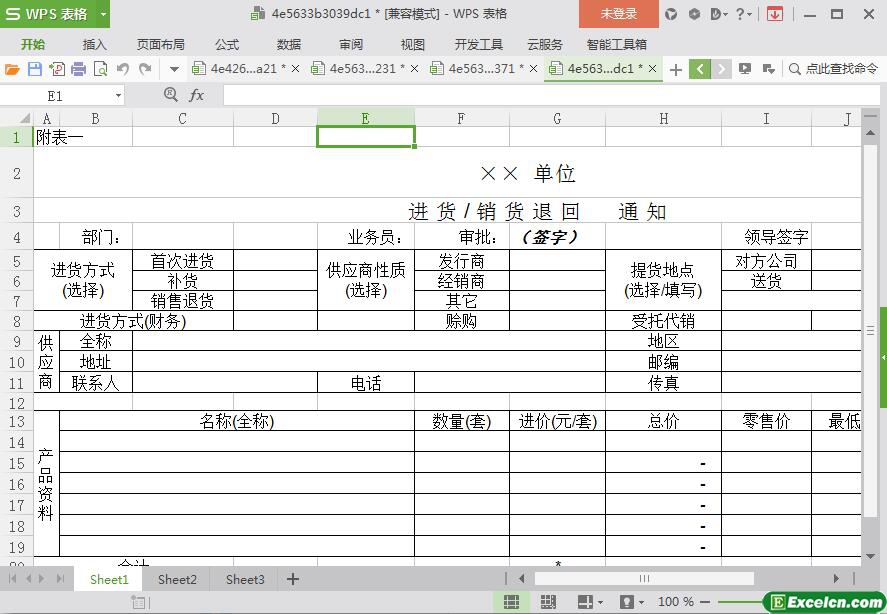Screen dimensions: 887x614
Task: Click the Print icon in quick toolbar
Action: (x=78, y=69)
